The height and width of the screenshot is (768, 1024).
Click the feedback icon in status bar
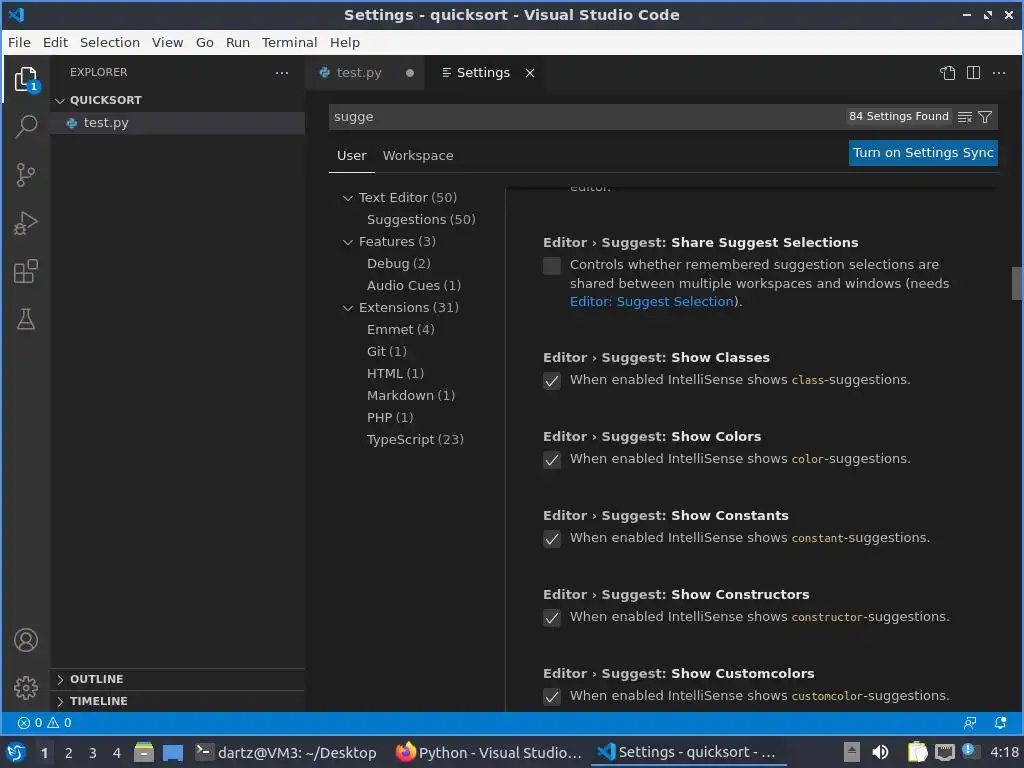pyautogui.click(x=970, y=722)
